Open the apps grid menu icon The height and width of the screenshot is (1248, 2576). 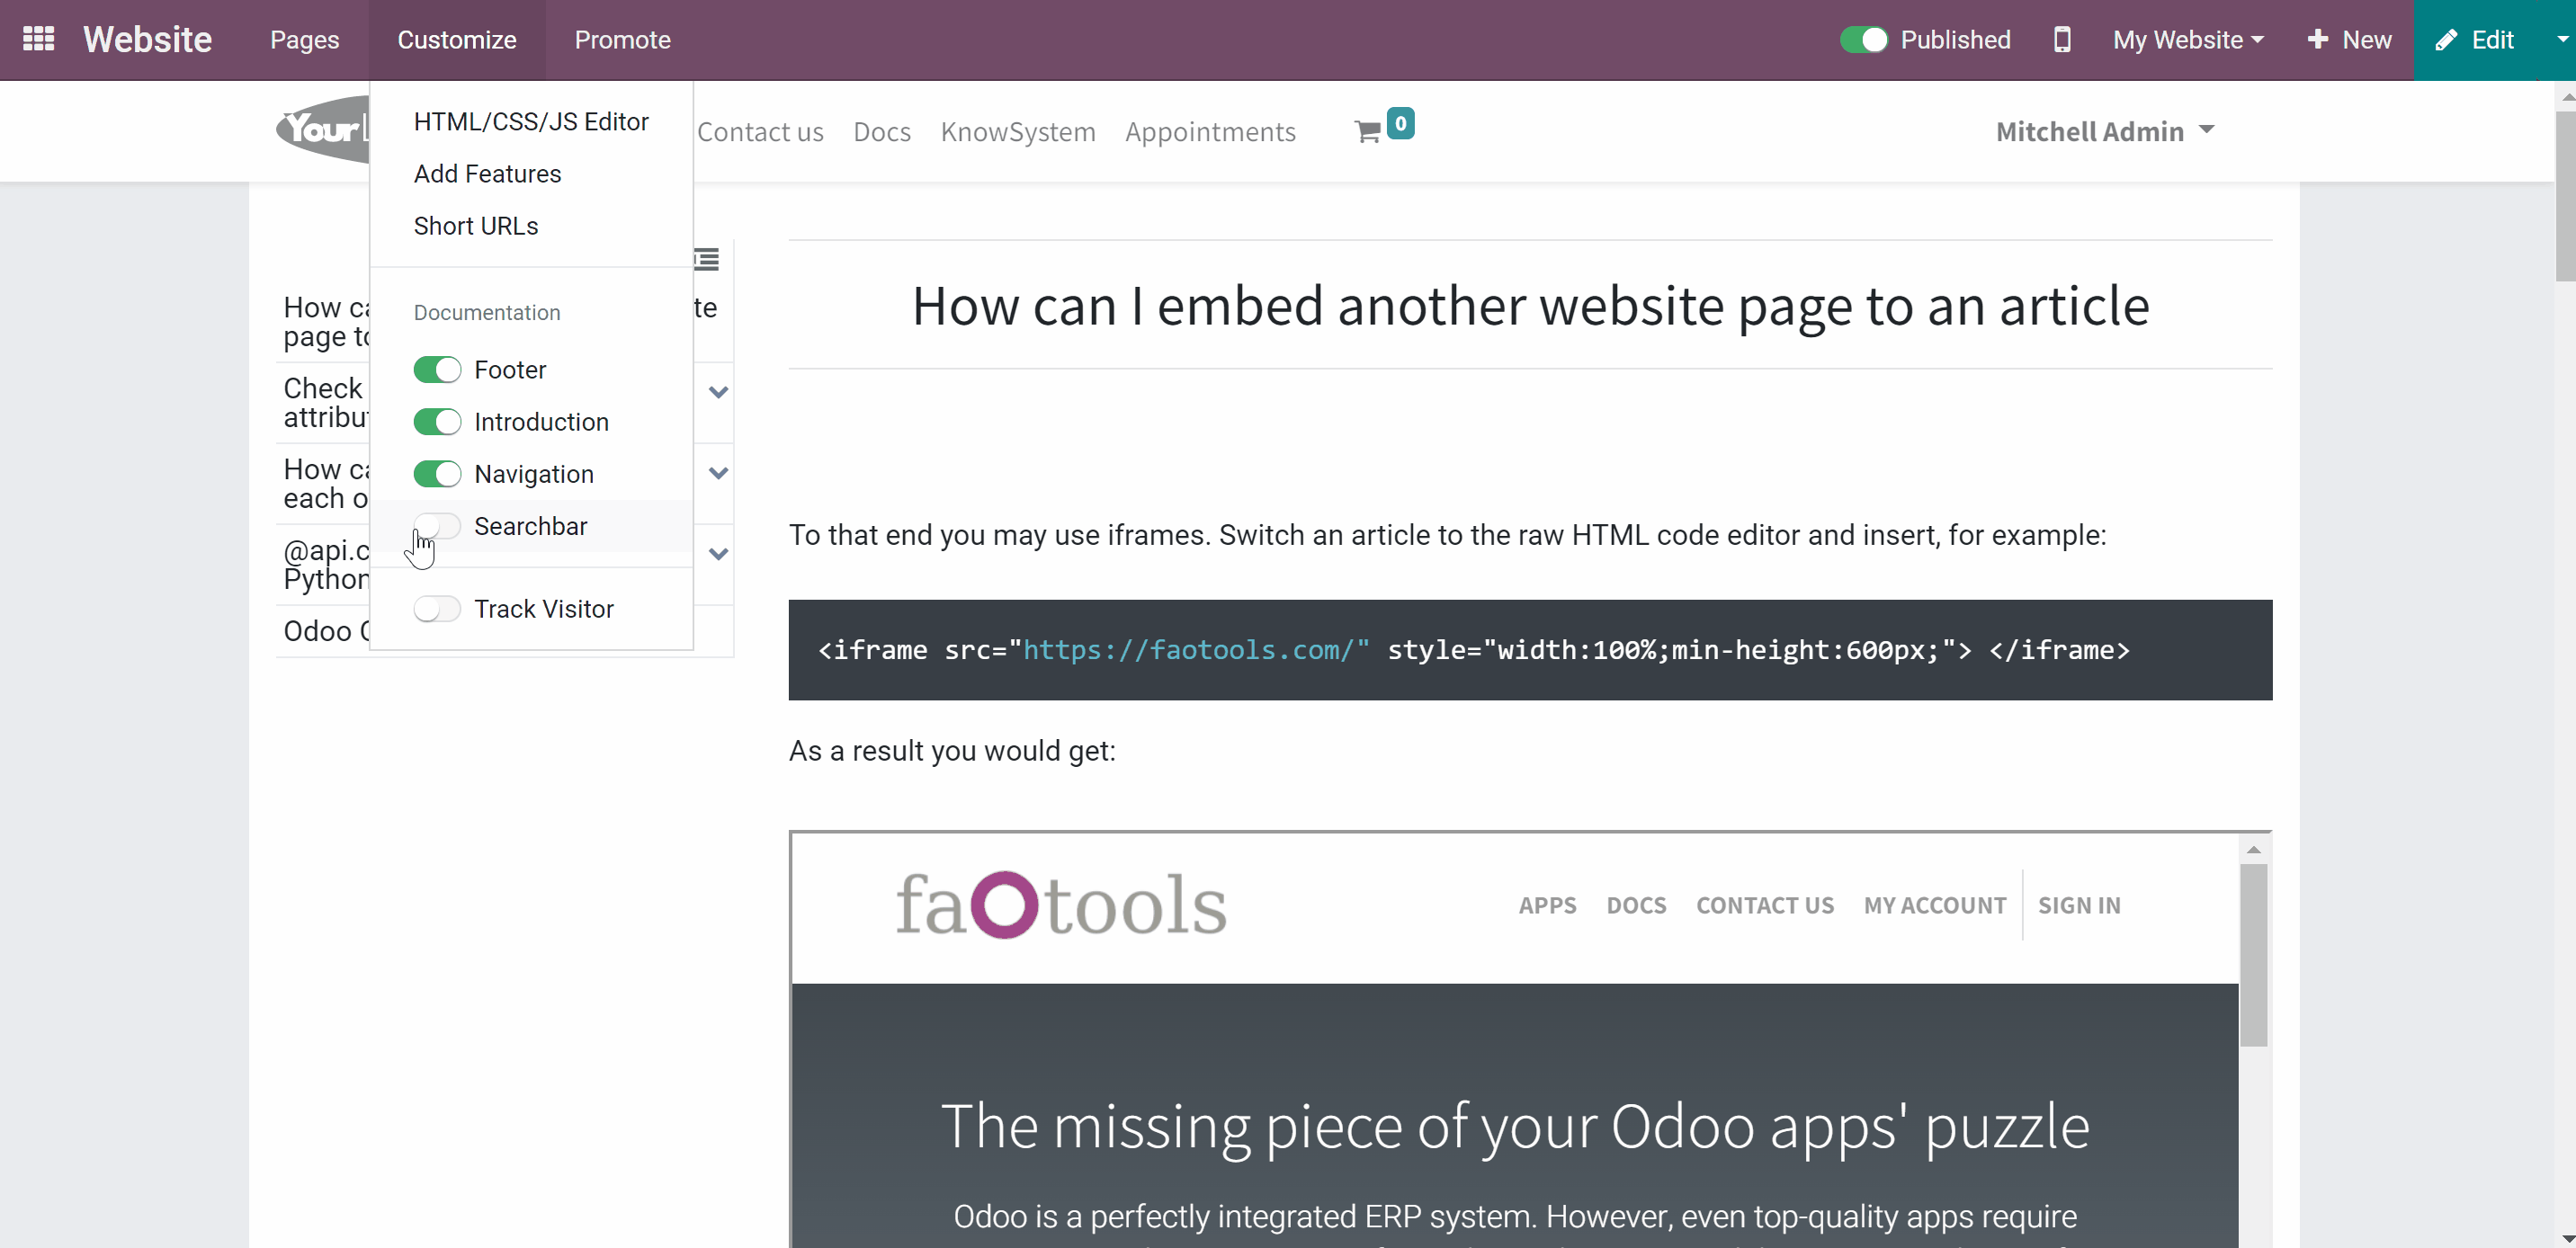tap(38, 39)
